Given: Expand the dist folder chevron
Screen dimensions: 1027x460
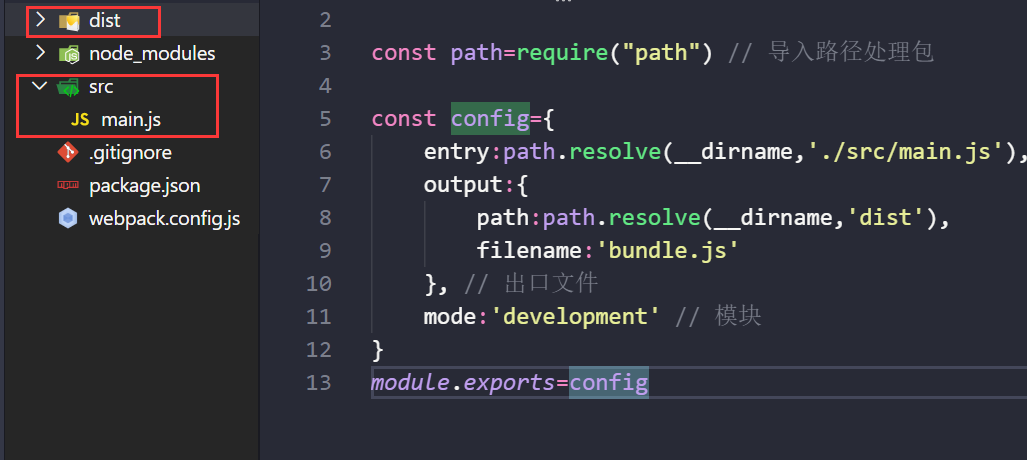Looking at the screenshot, I should pos(41,20).
